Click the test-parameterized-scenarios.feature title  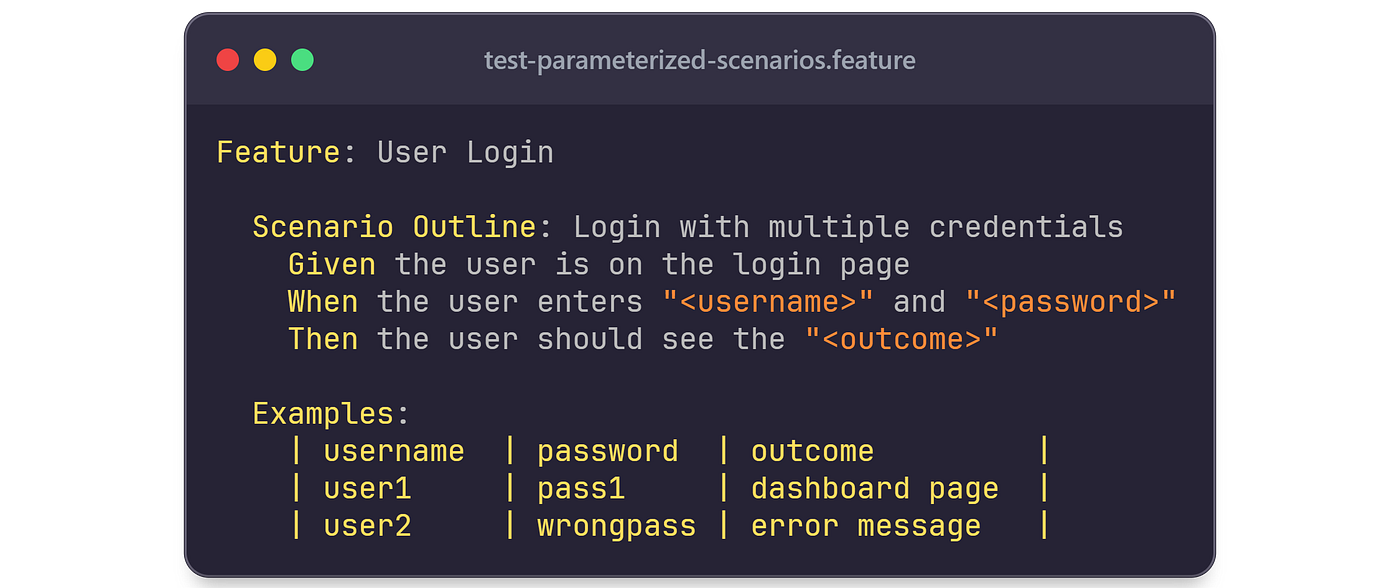700,61
